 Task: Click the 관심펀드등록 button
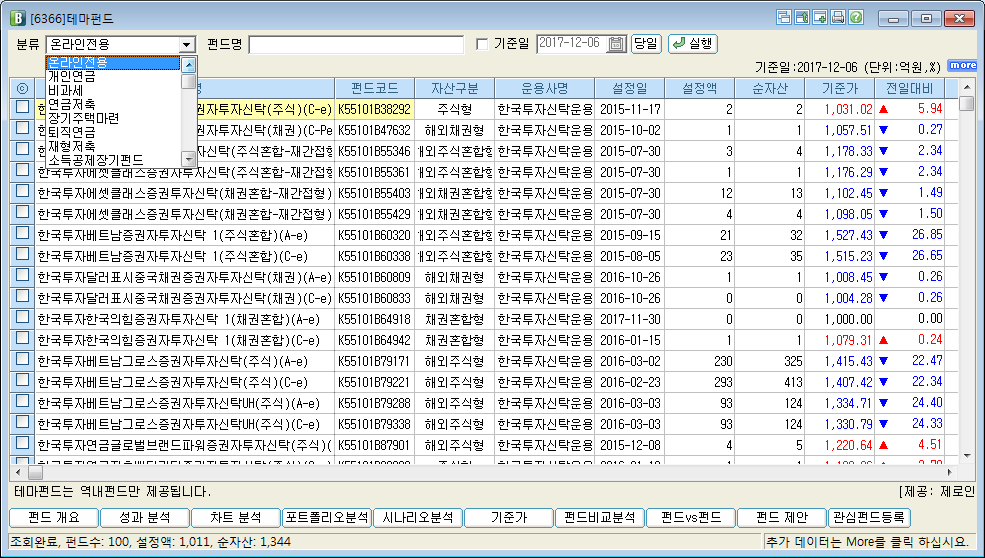point(870,518)
